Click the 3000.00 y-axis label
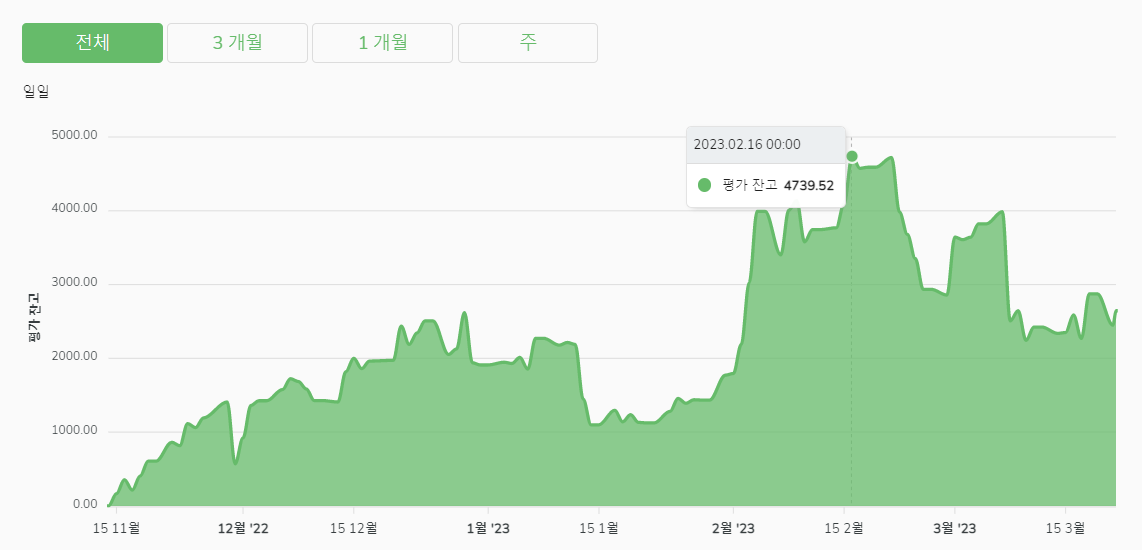Image resolution: width=1142 pixels, height=550 pixels. (74, 283)
